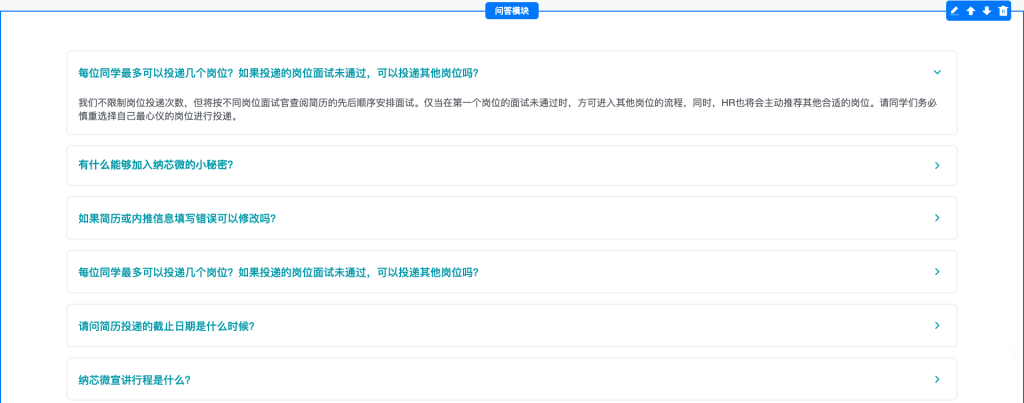Select the 问答模块 label tab
The height and width of the screenshot is (403, 1024).
tap(512, 11)
